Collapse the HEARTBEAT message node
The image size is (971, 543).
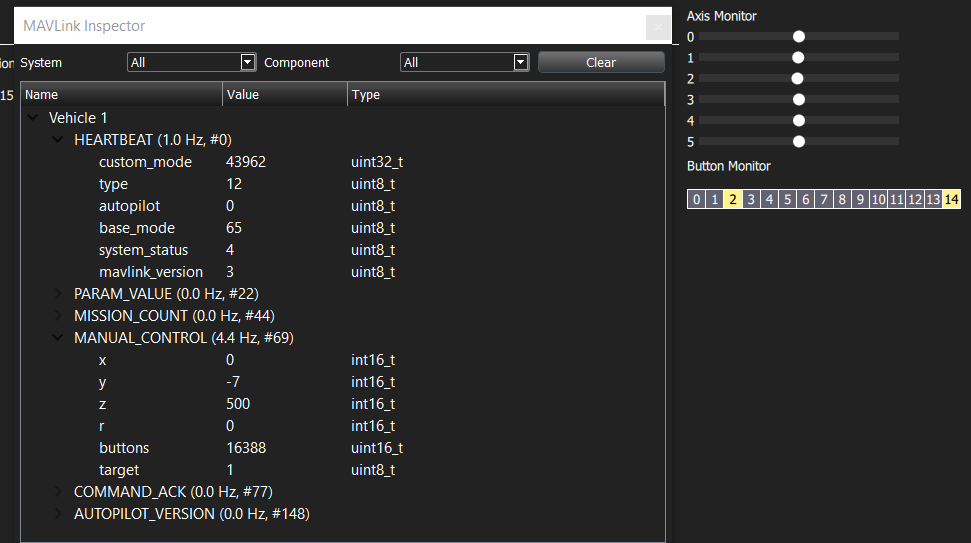click(x=58, y=140)
